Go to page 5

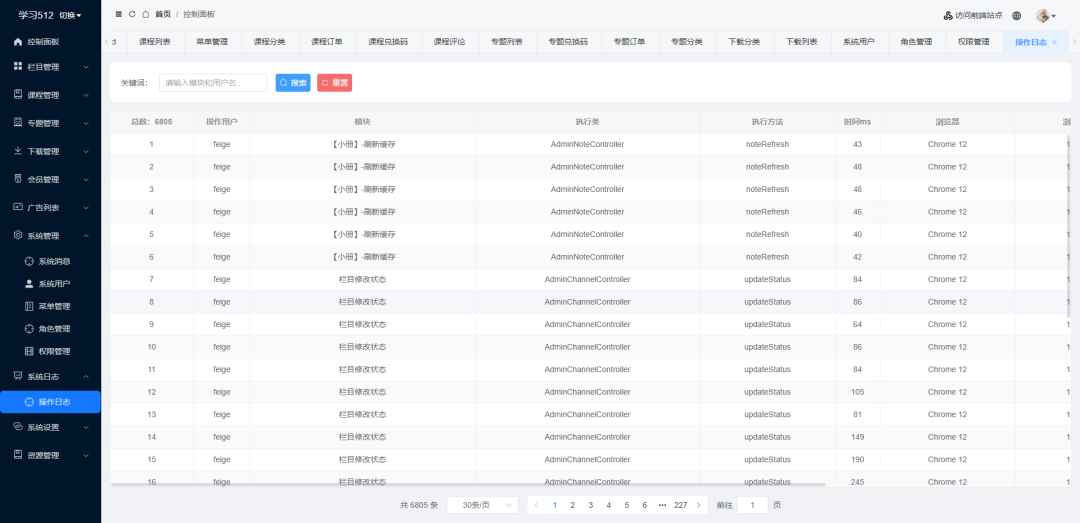click(627, 505)
